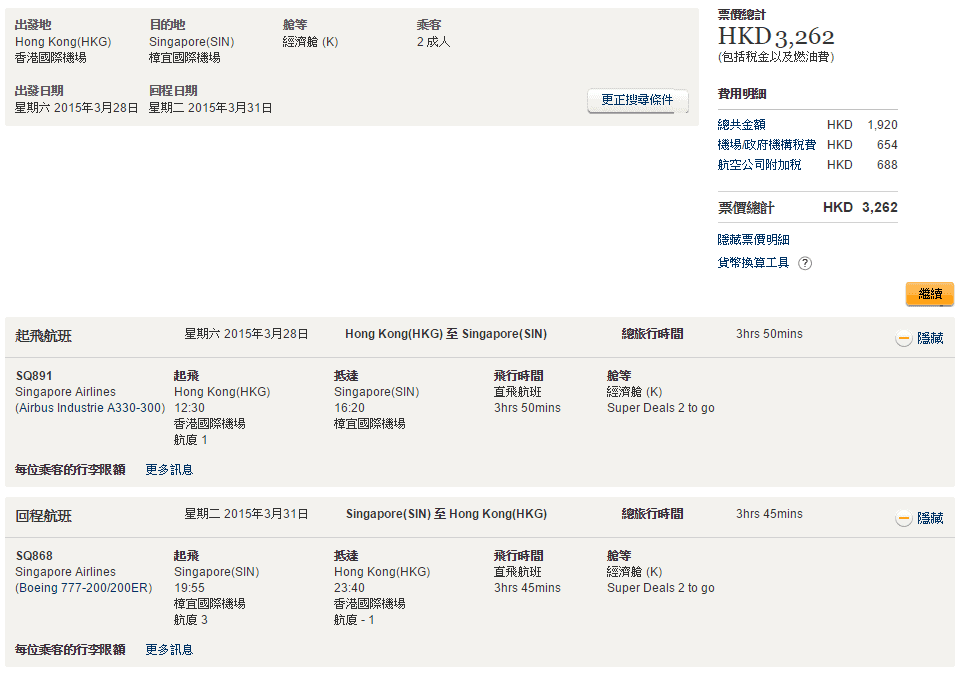The image size is (958, 681).
Task: Select 每位乘客的行李限額 for the departing flight
Action: point(70,470)
